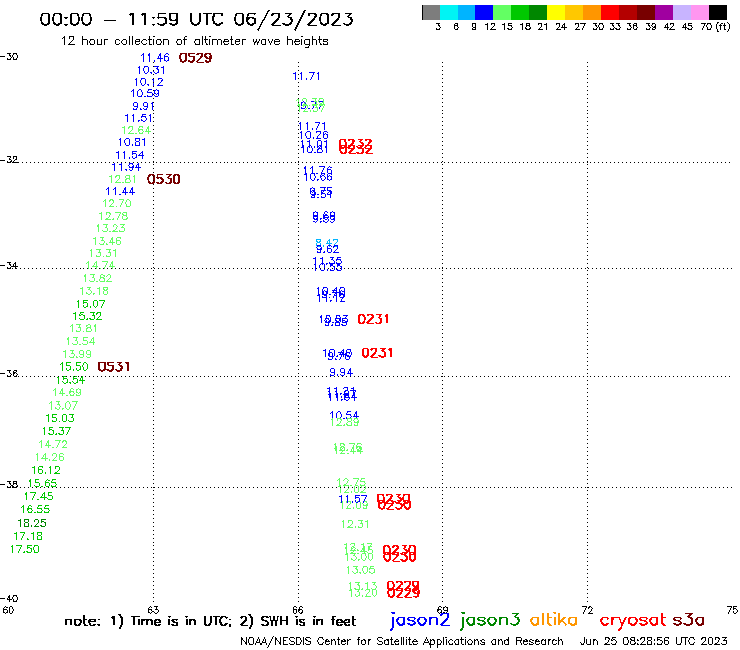Click the middle-track value 10.26
The image size is (740, 650).
(x=314, y=135)
